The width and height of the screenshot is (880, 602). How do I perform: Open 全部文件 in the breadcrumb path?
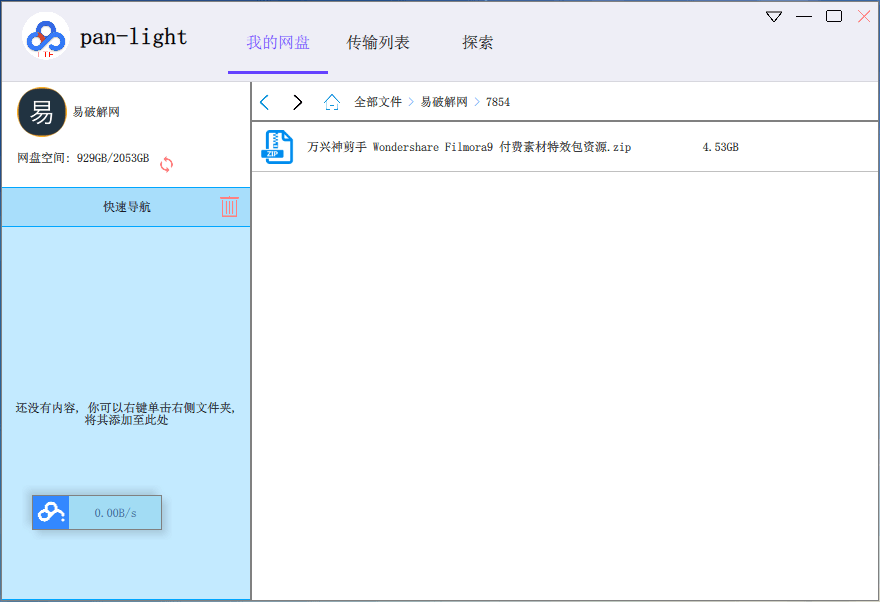[x=378, y=102]
